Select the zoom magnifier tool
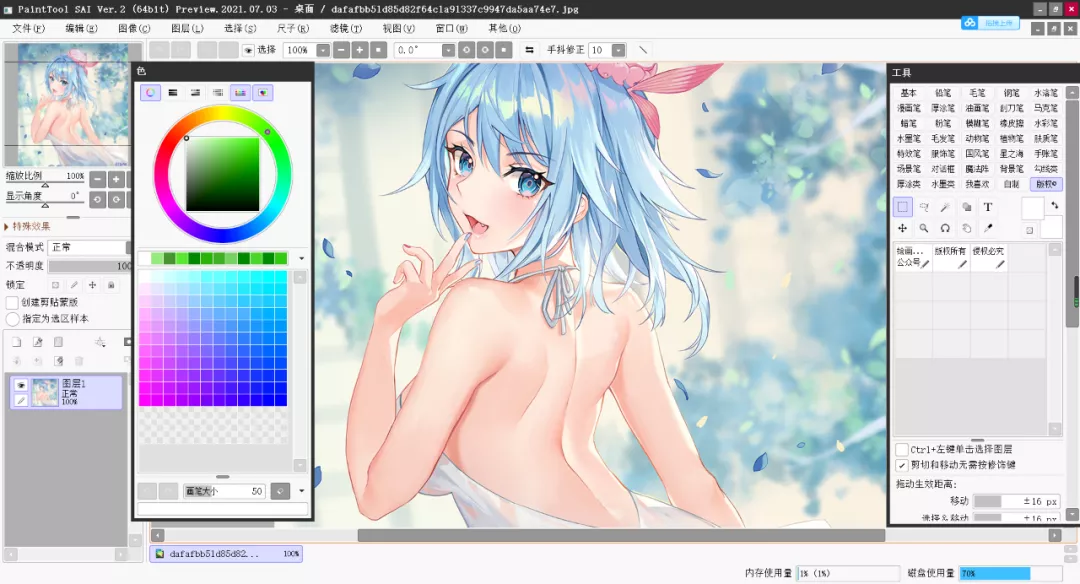 [x=924, y=229]
